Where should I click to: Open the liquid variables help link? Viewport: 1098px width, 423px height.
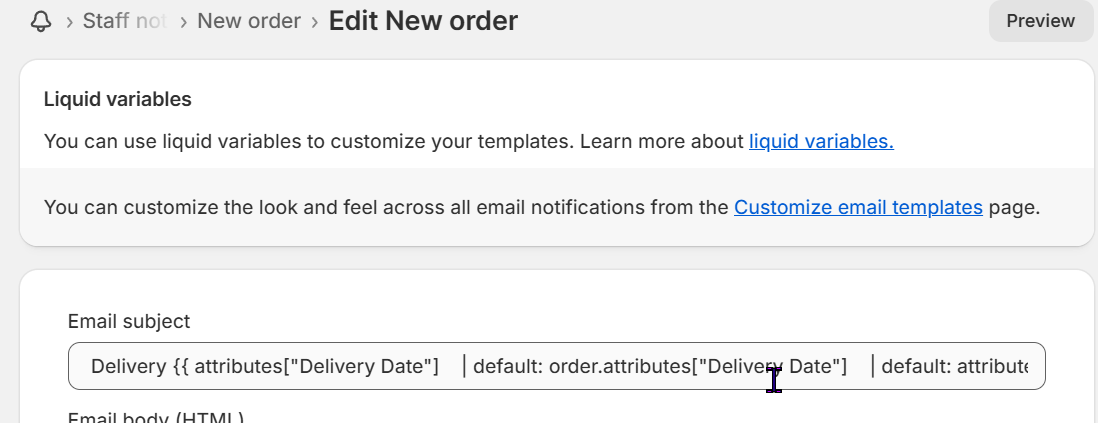coord(821,141)
